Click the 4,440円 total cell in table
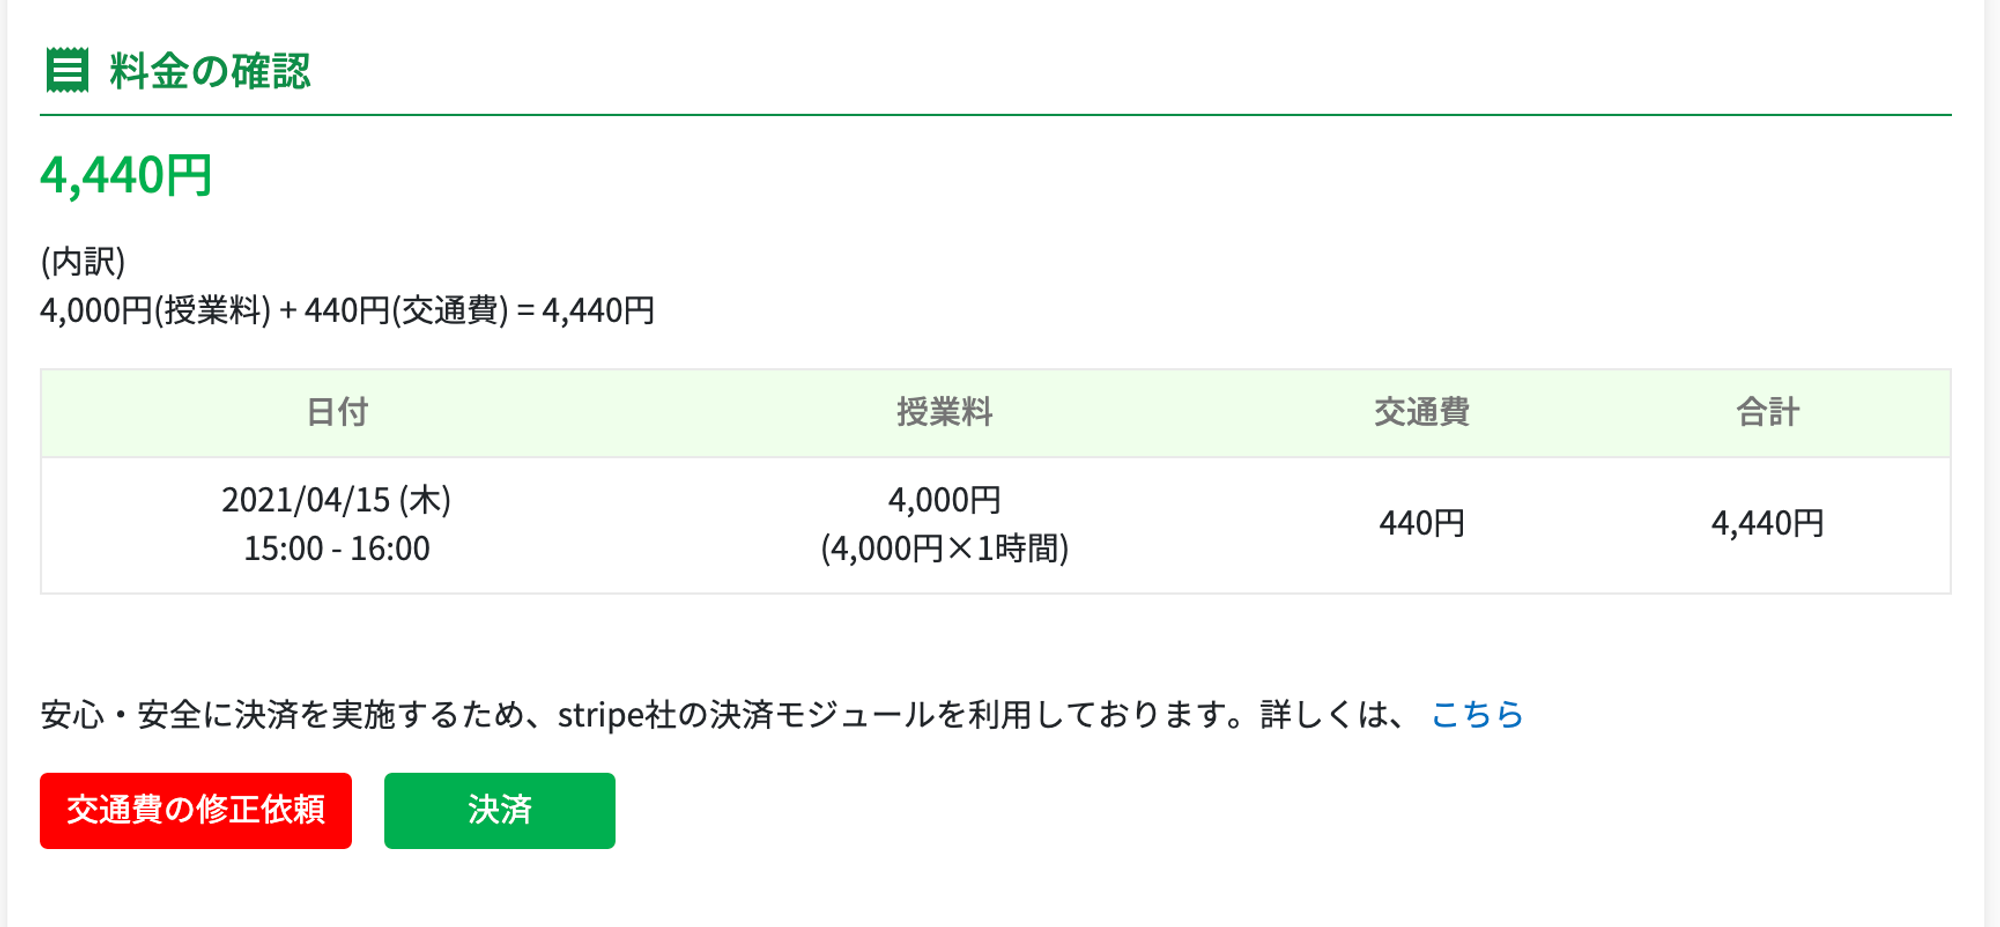The width and height of the screenshot is (2000, 927). [1767, 523]
